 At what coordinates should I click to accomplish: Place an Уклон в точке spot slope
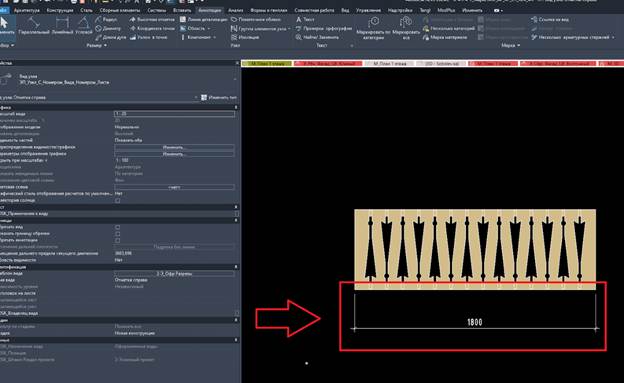(148, 37)
